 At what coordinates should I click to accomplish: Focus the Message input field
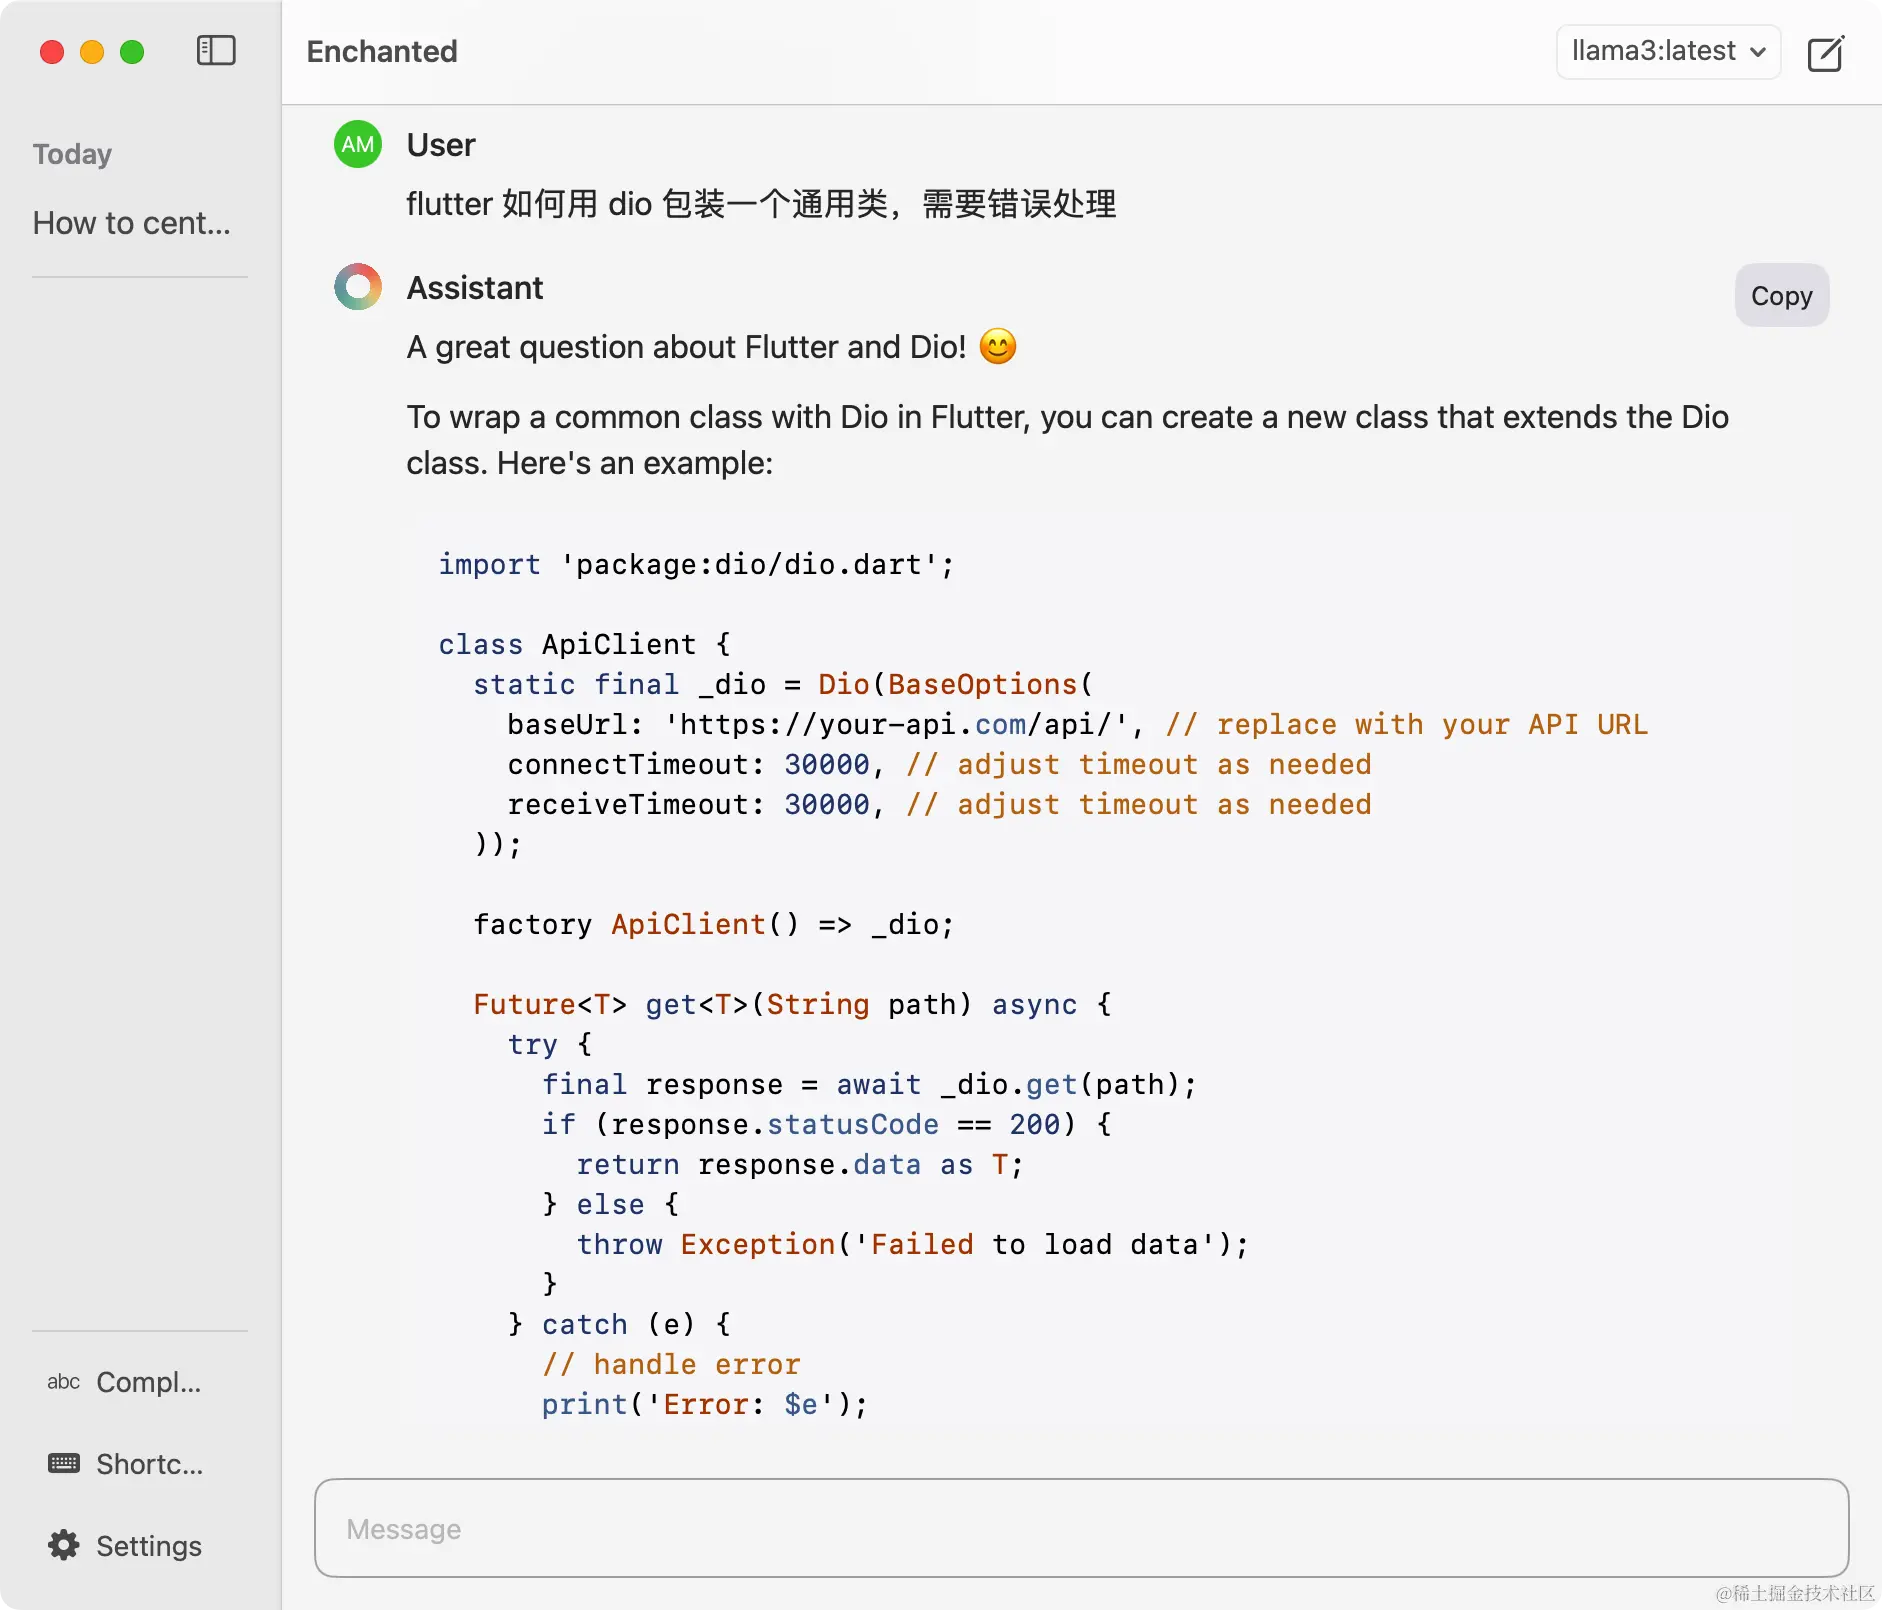pos(1081,1529)
